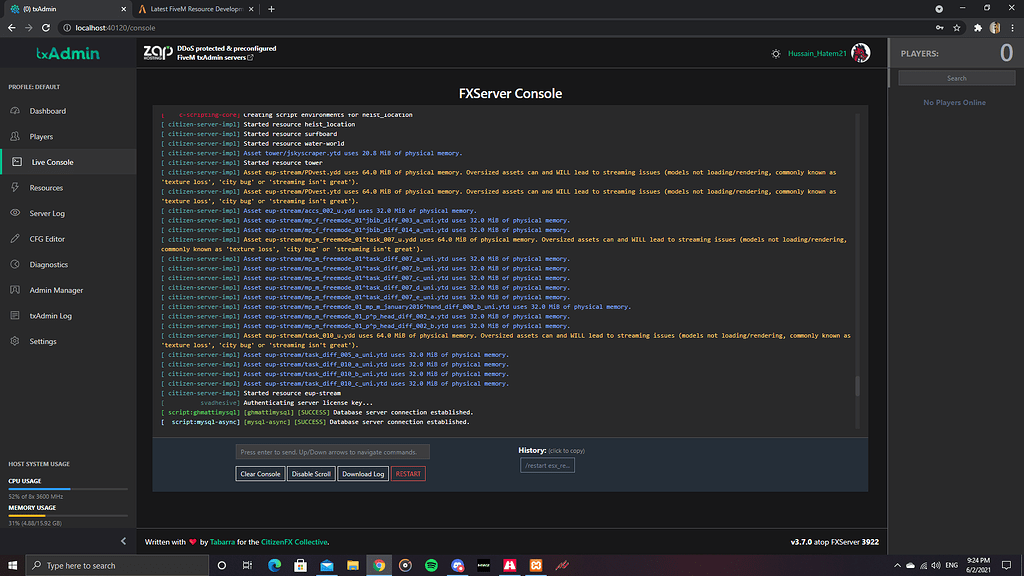Go to the Players page
The width and height of the screenshot is (1024, 576).
41,137
